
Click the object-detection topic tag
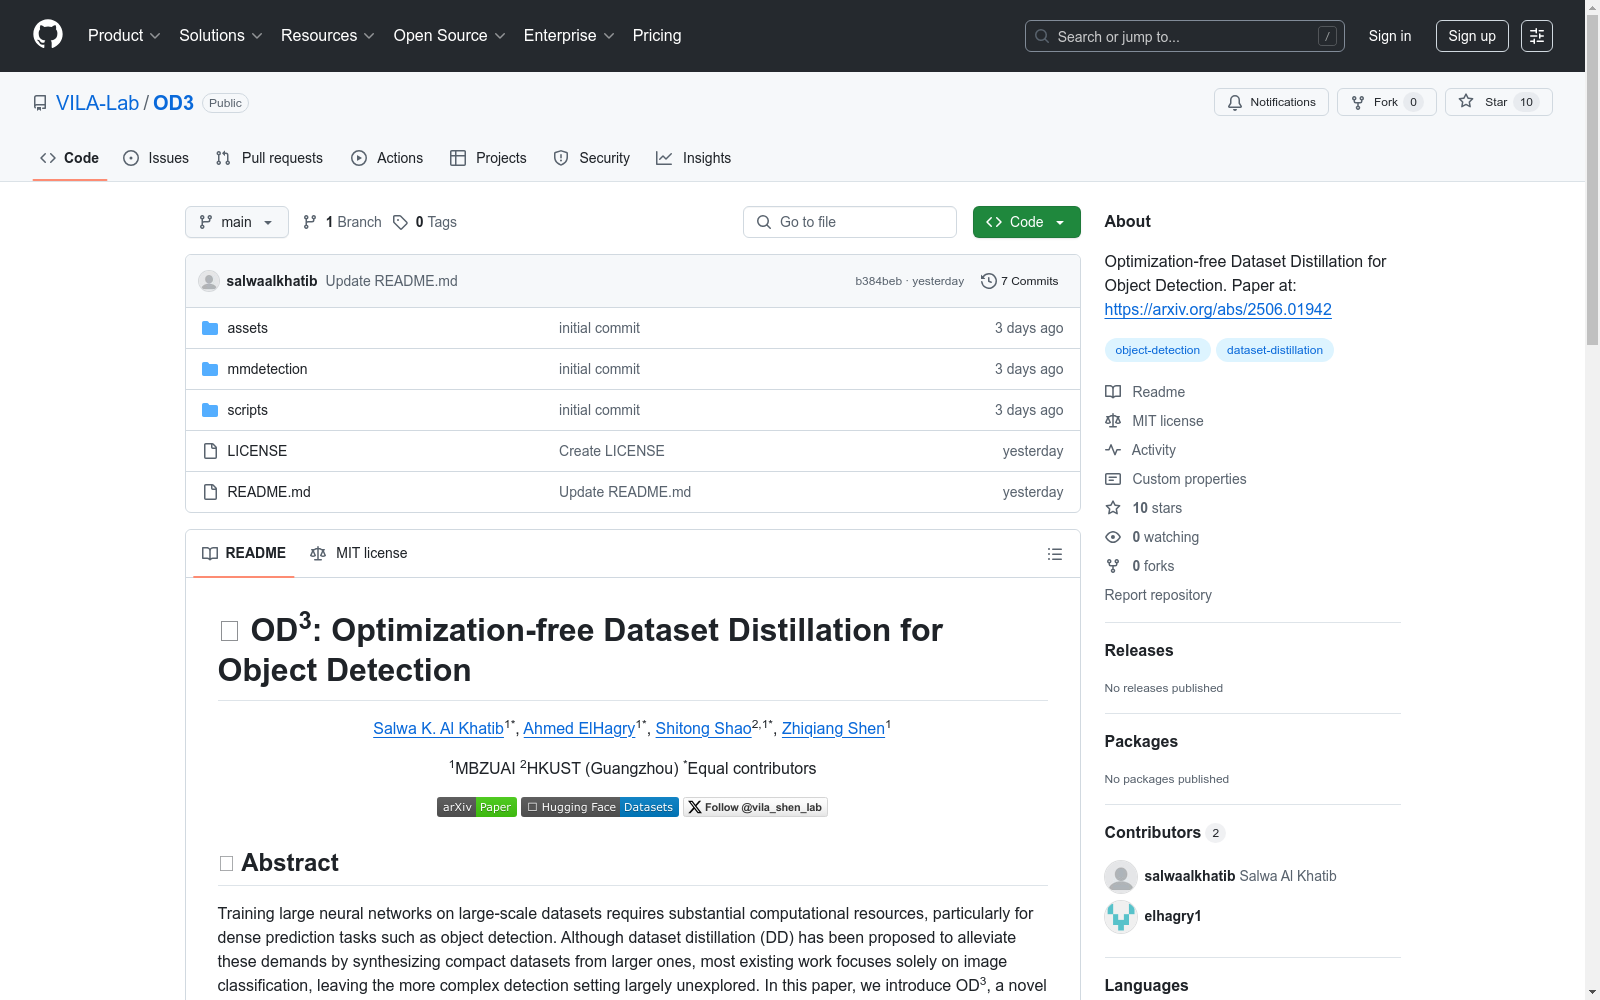click(1158, 350)
